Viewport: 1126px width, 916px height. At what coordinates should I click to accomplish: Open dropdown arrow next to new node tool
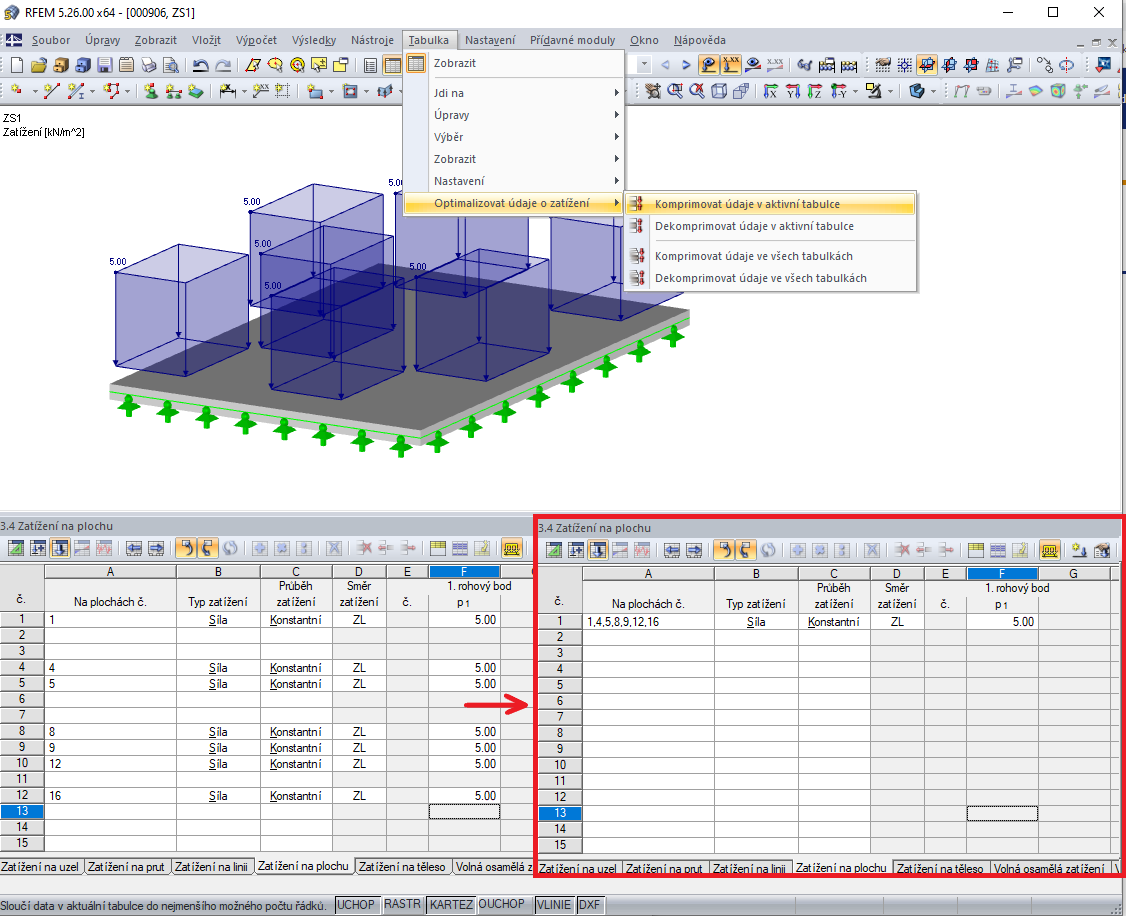click(34, 91)
